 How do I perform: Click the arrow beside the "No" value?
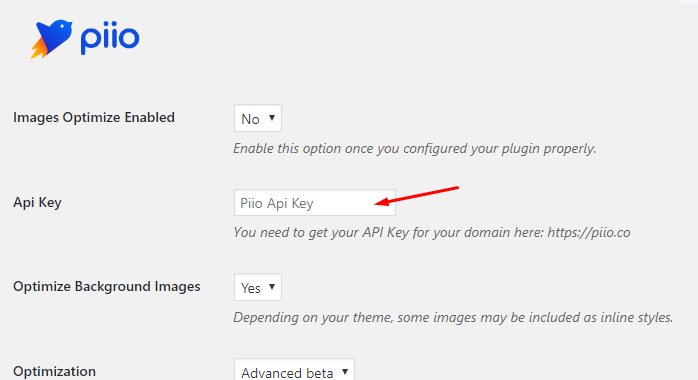(272, 118)
